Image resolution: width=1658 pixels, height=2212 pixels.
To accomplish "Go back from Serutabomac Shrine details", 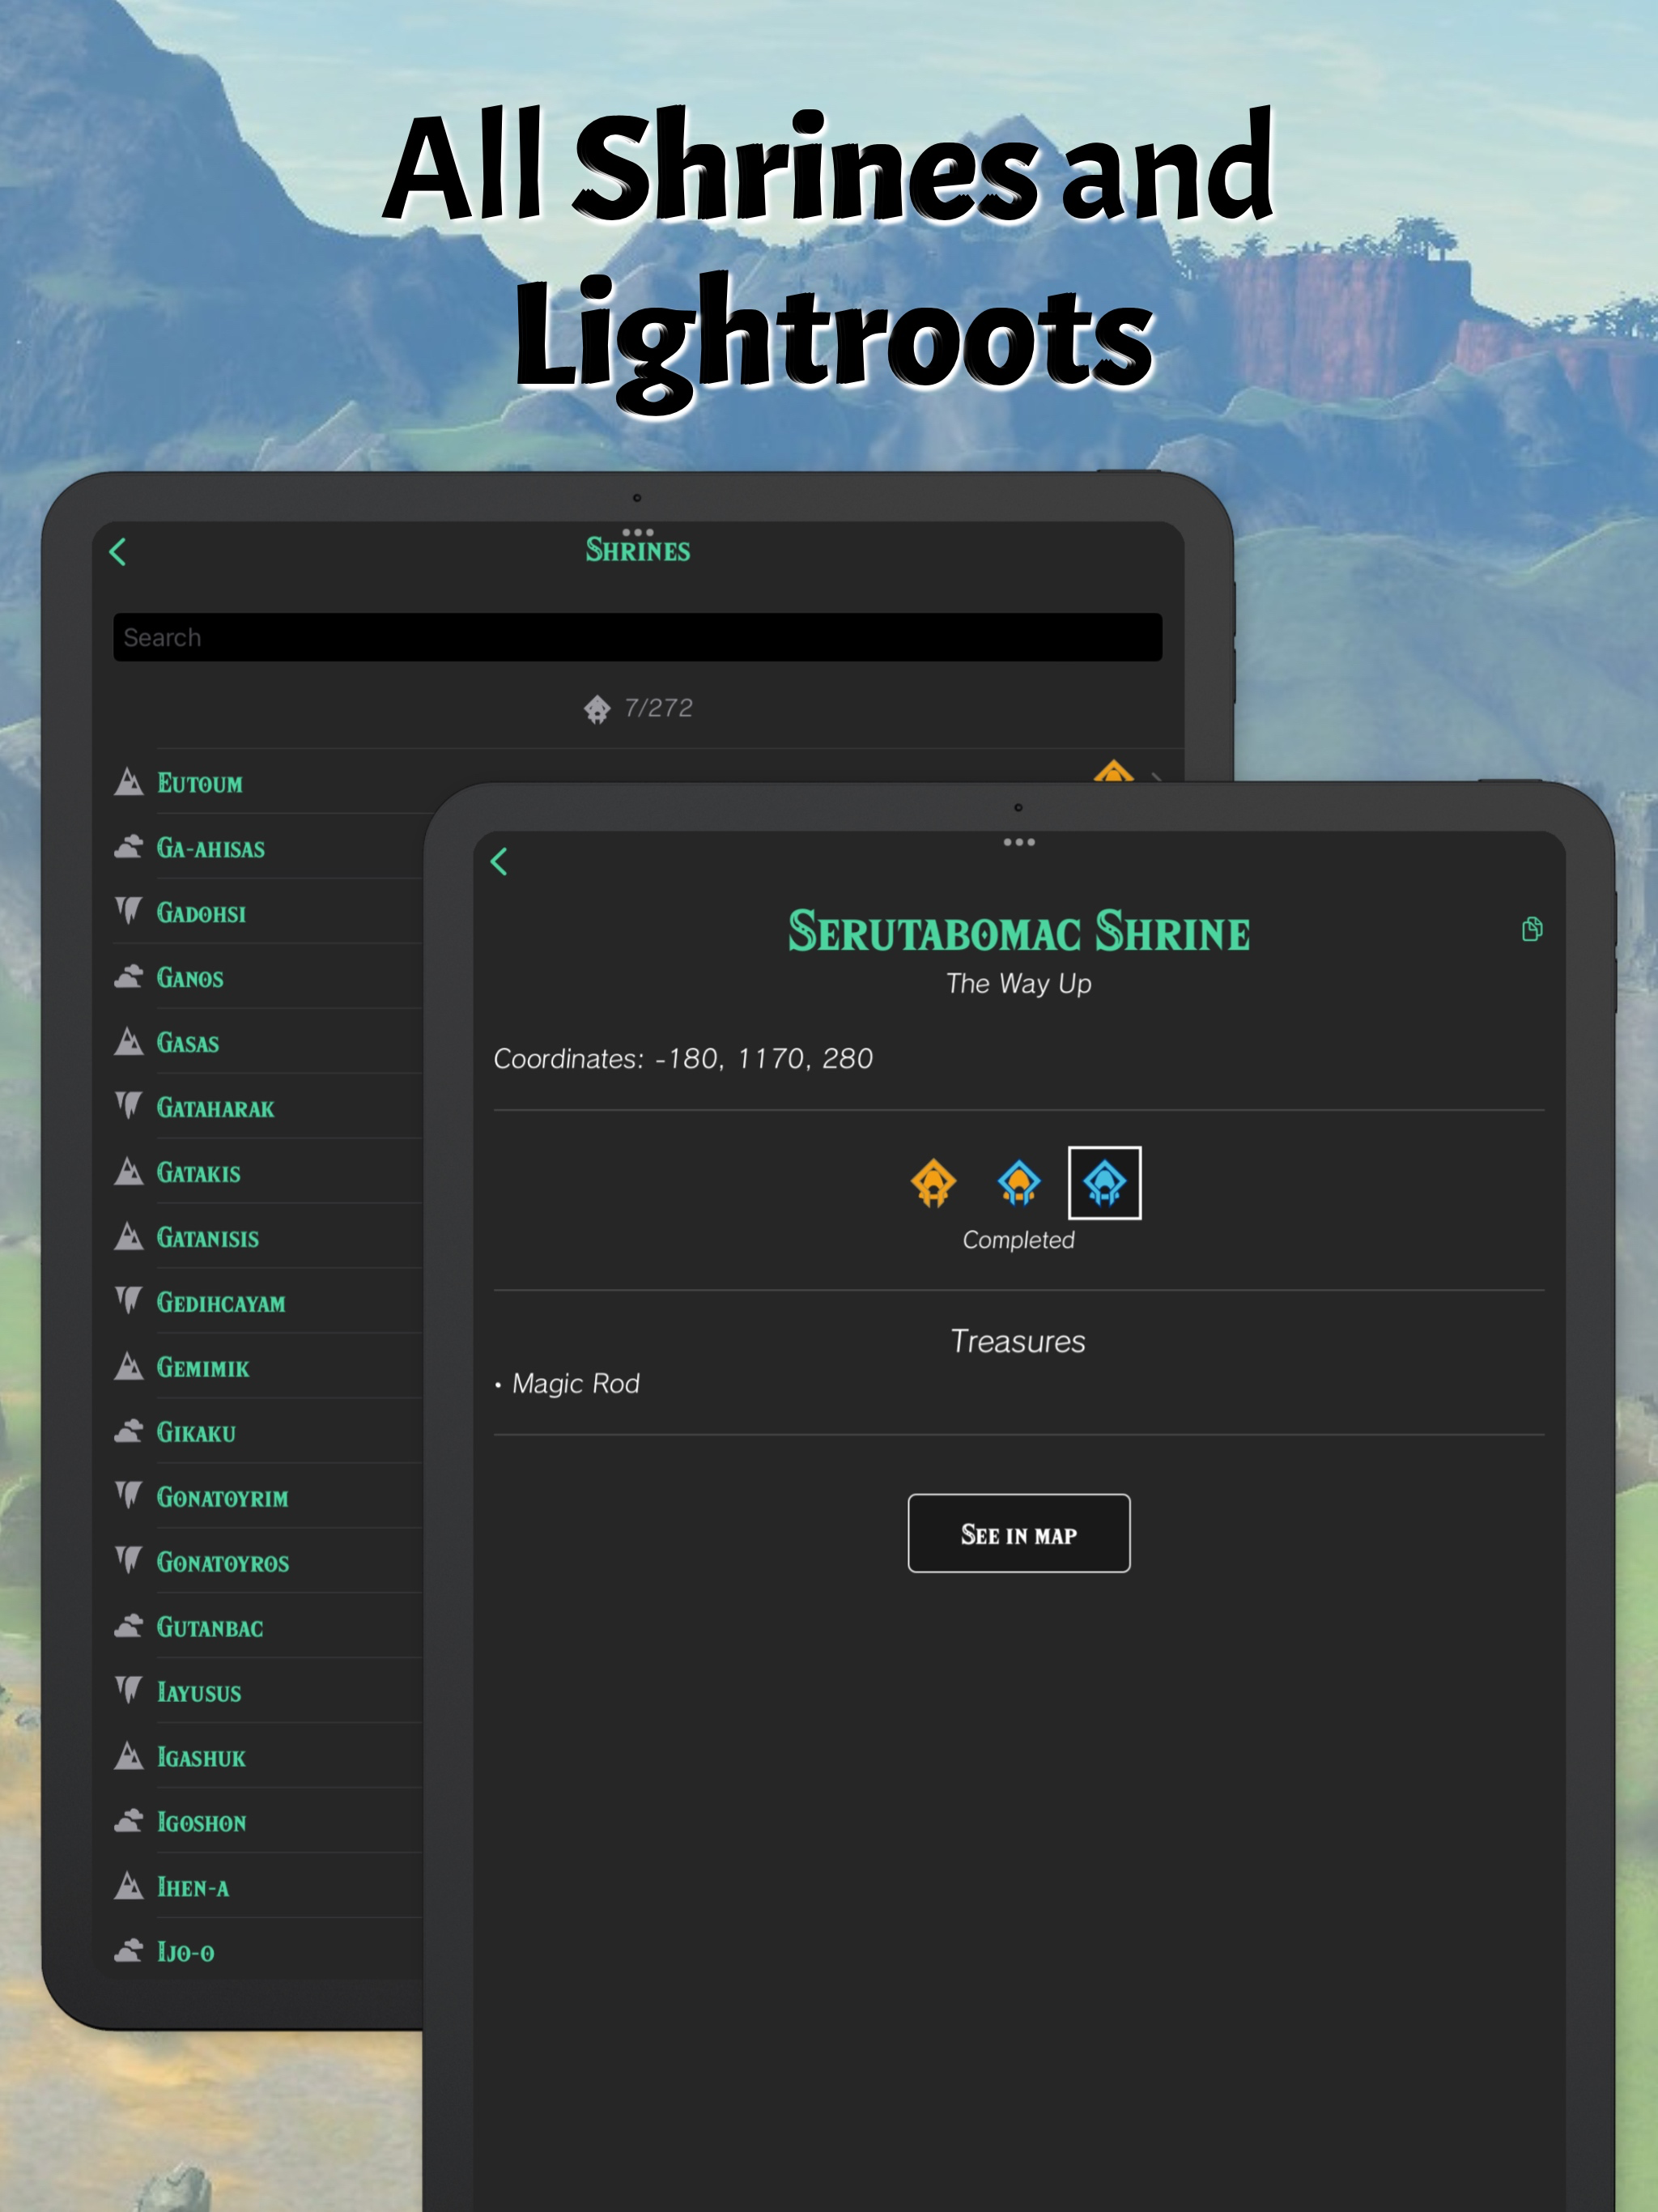I will click(500, 862).
